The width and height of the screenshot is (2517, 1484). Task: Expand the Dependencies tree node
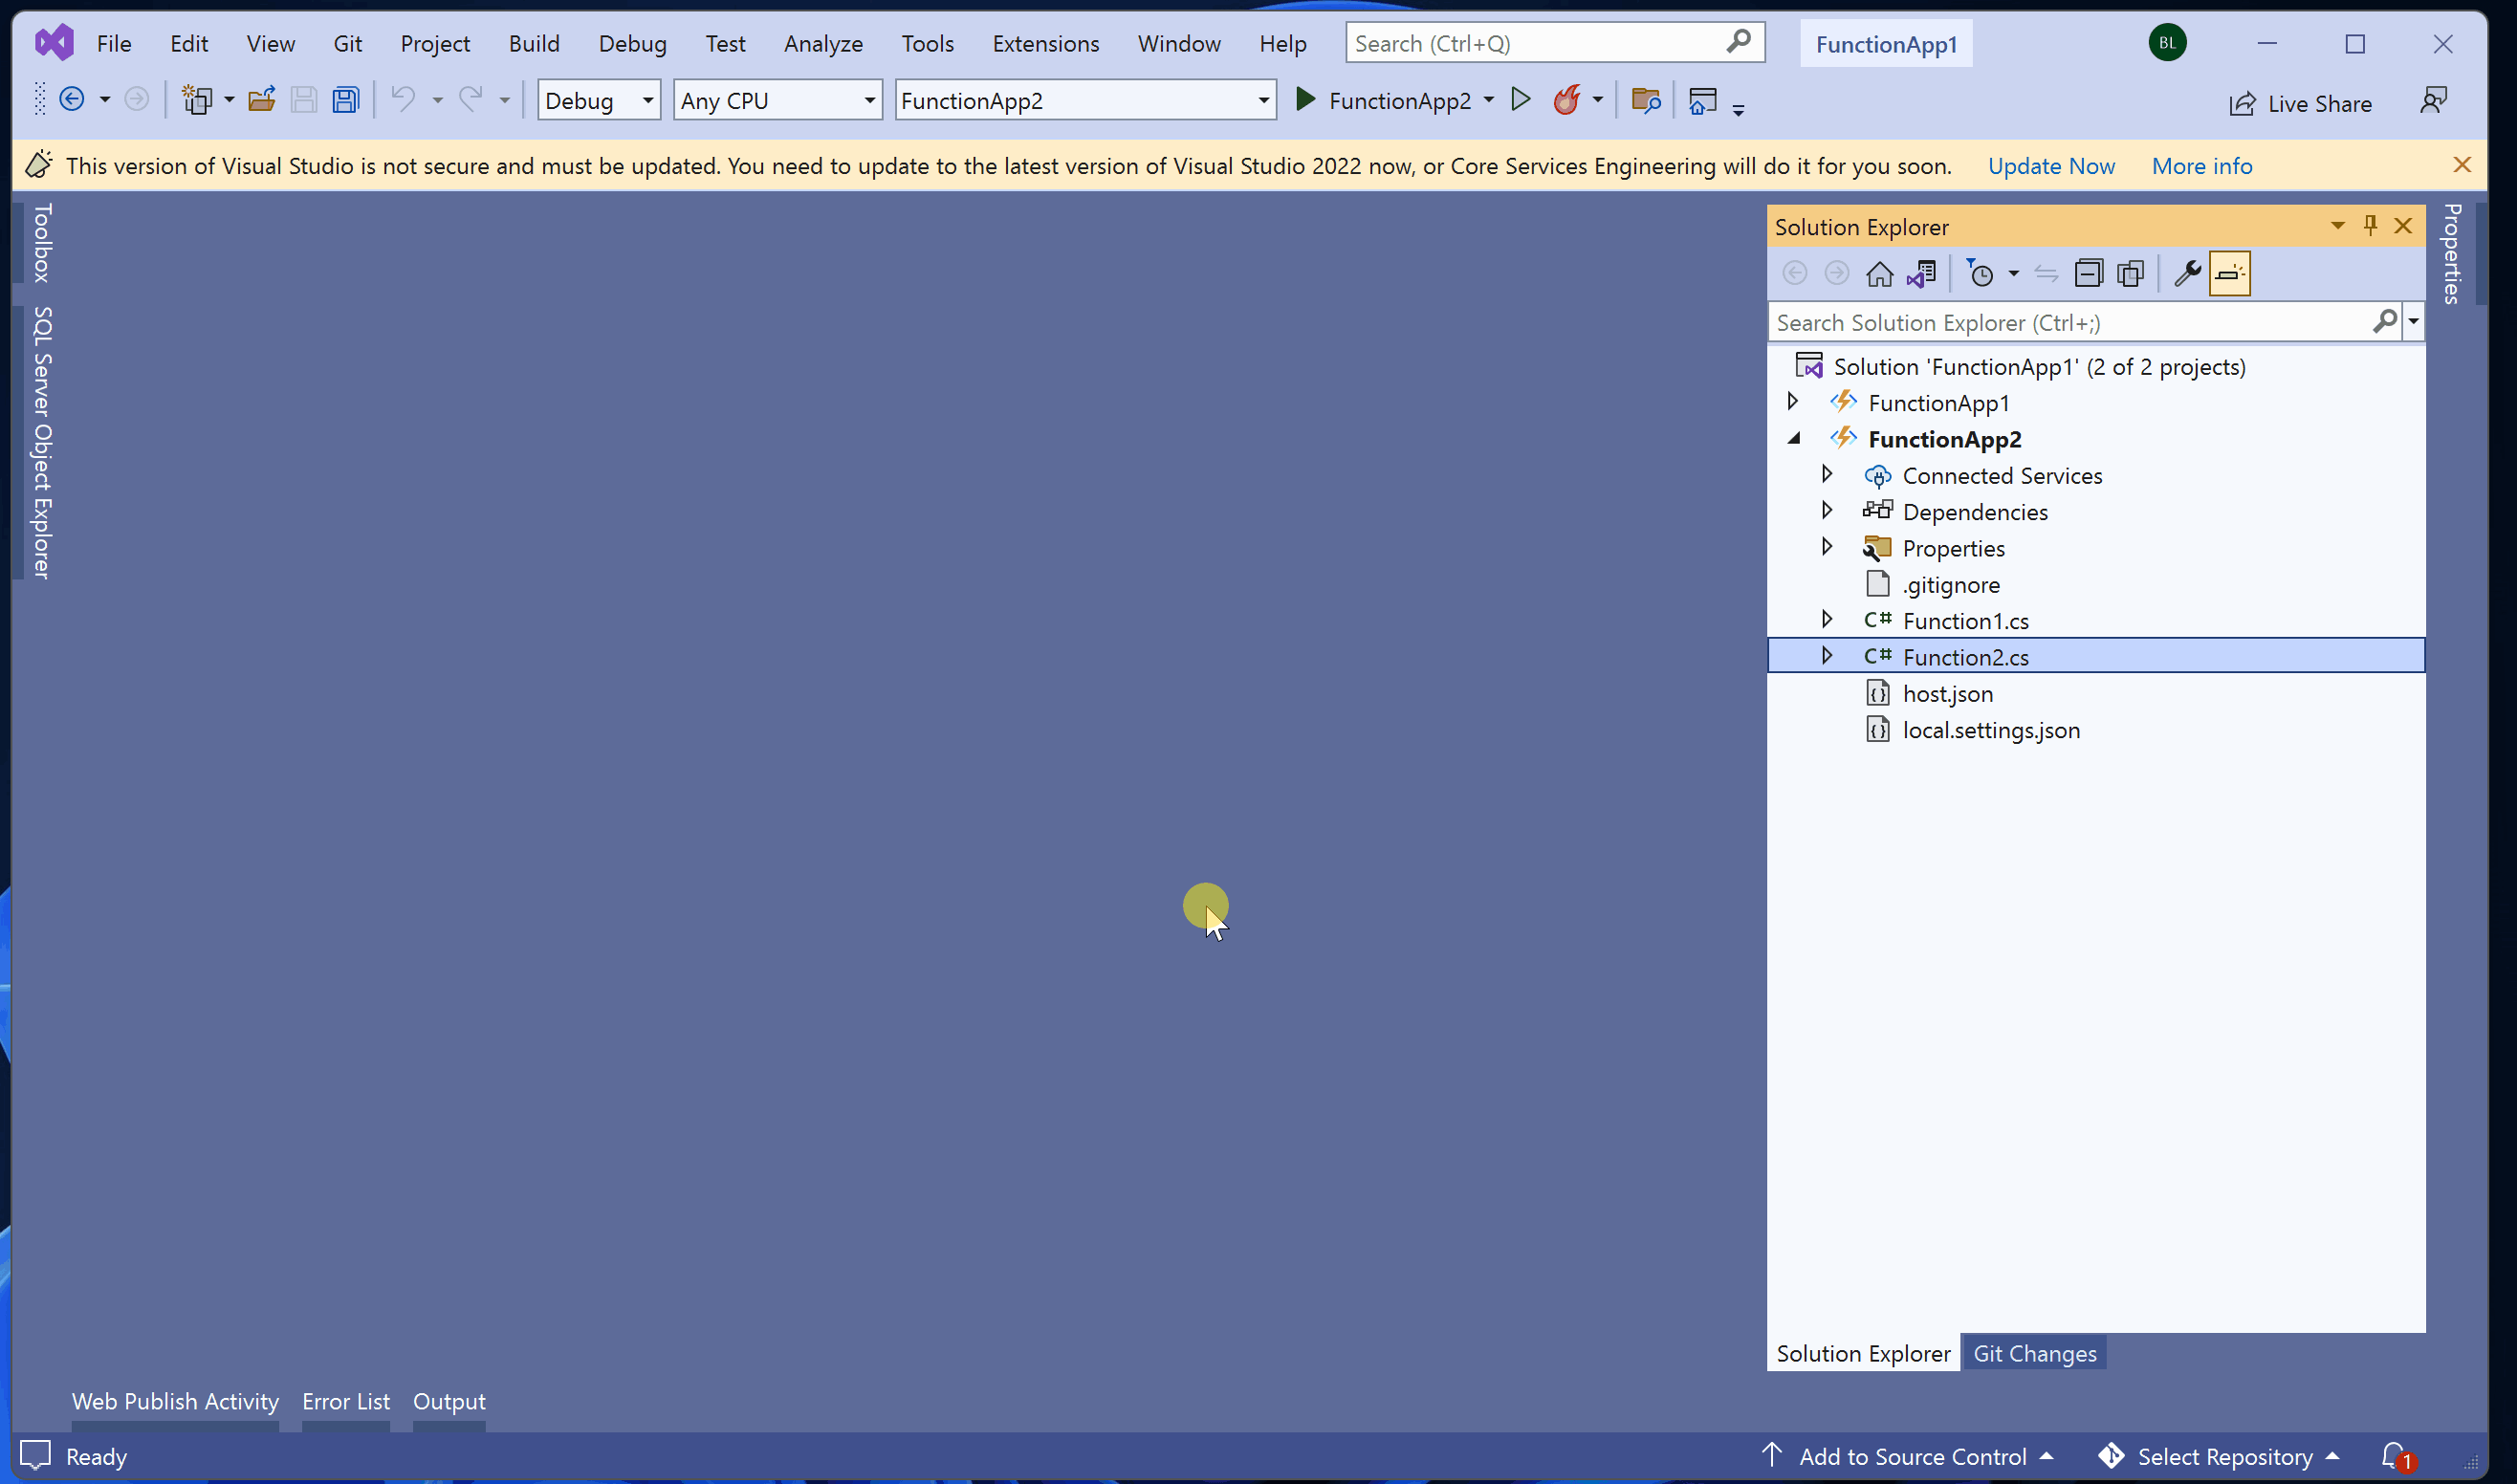pos(1827,511)
